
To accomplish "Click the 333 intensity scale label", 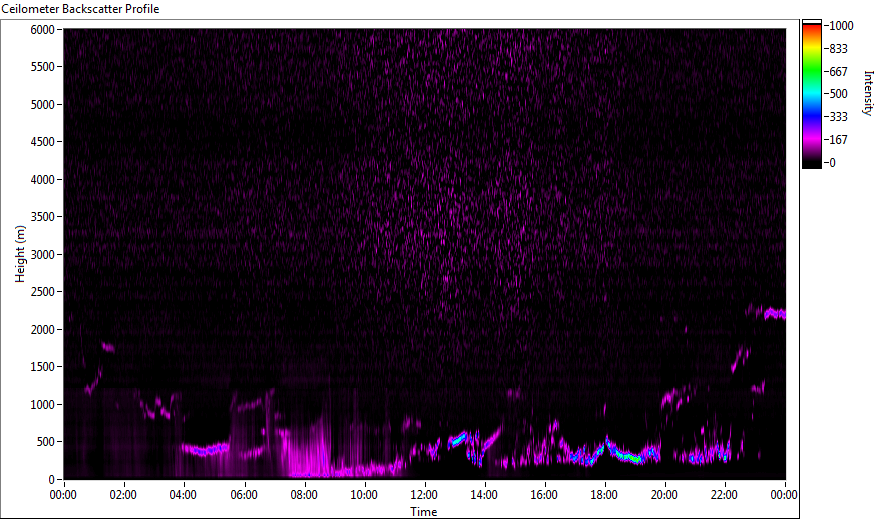I will click(838, 117).
